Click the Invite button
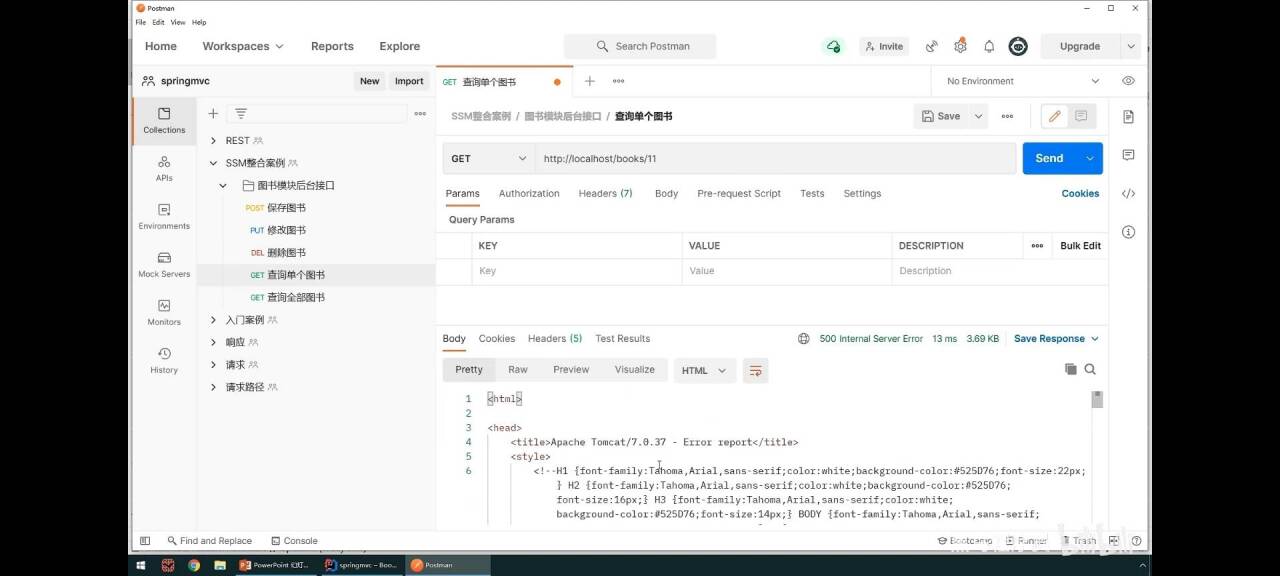The height and width of the screenshot is (576, 1280). pyautogui.click(x=884, y=46)
